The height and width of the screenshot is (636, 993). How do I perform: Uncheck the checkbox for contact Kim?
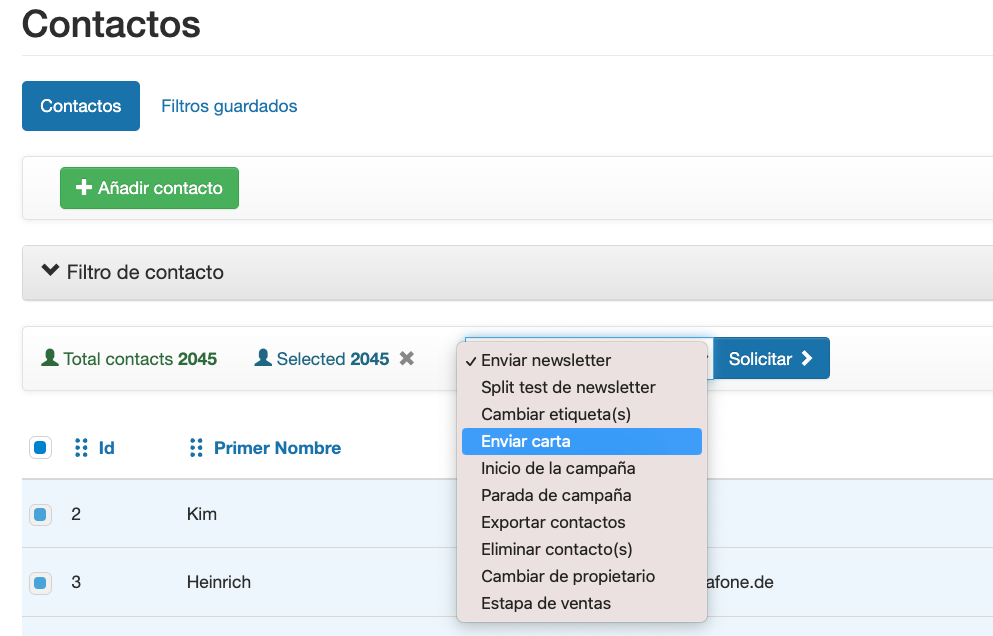coord(40,515)
